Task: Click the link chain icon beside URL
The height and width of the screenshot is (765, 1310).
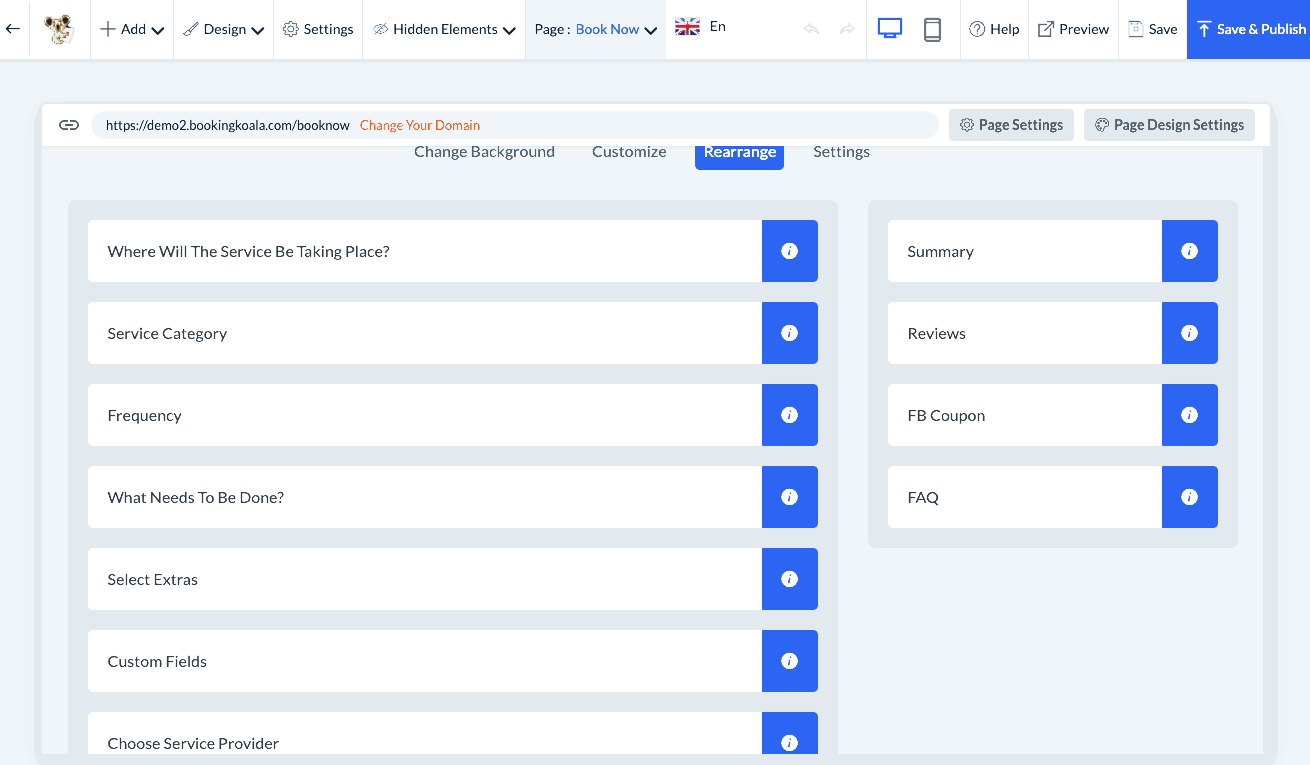Action: coord(69,125)
